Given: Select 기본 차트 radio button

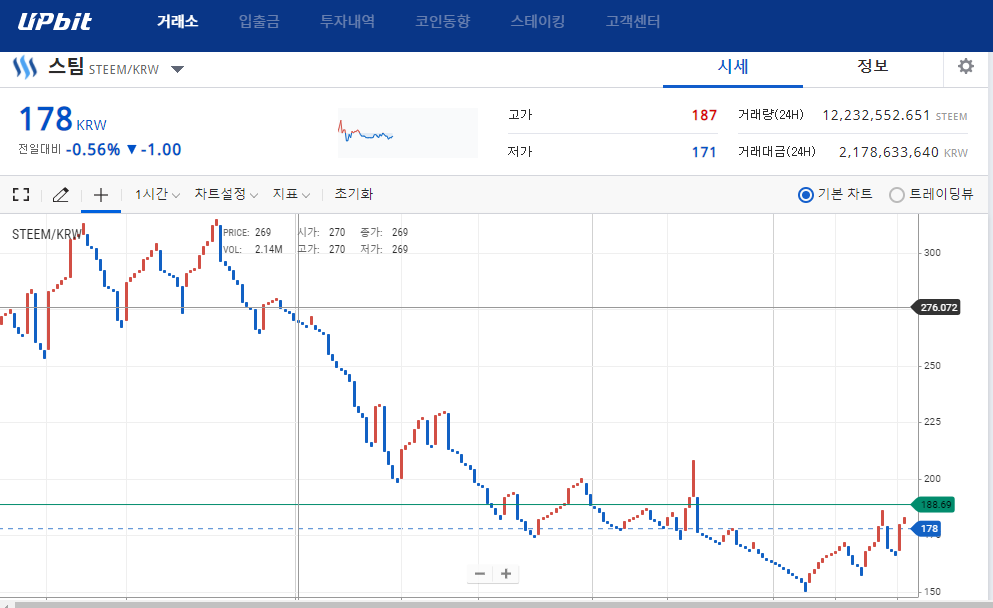Looking at the screenshot, I should [806, 194].
